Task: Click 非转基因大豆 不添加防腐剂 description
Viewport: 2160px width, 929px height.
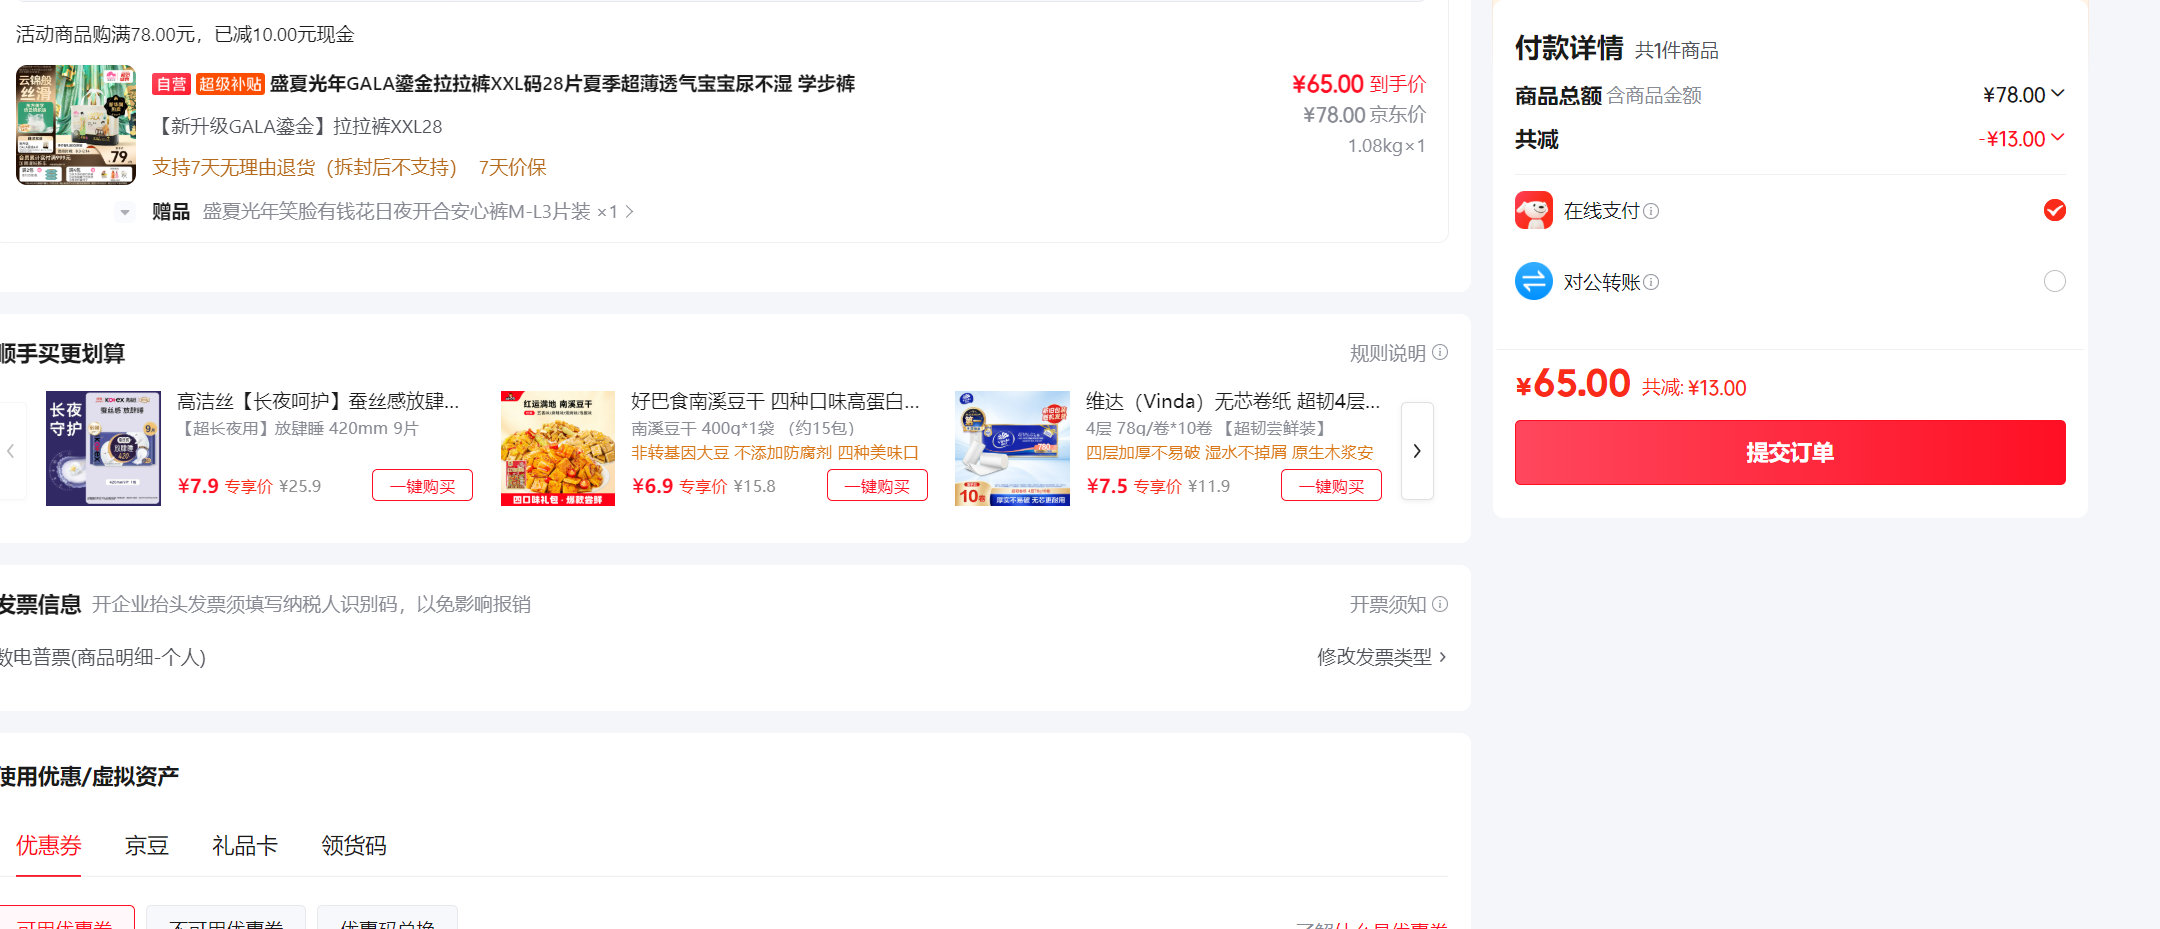Action: pos(775,452)
